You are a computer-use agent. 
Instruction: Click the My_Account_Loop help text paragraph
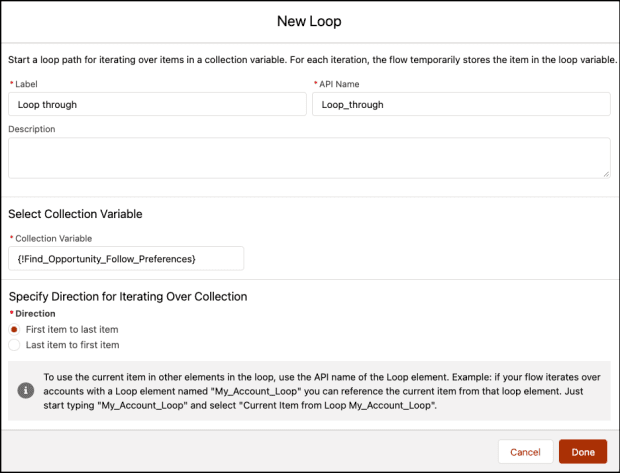click(322, 391)
